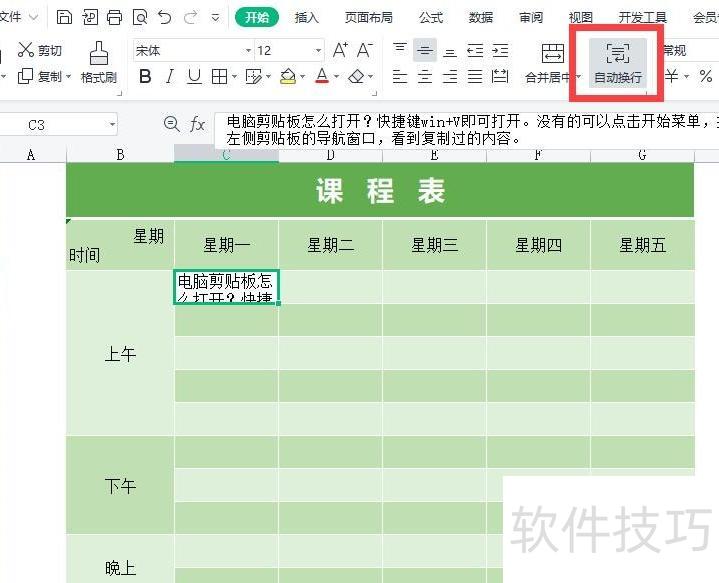The height and width of the screenshot is (583, 719).
Task: Align text left horizontally
Action: point(400,76)
